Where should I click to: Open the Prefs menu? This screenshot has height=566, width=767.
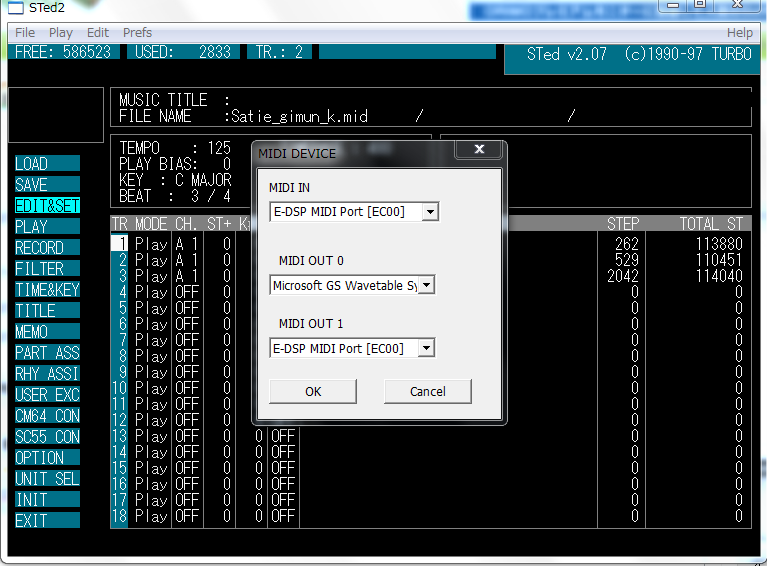pos(137,33)
